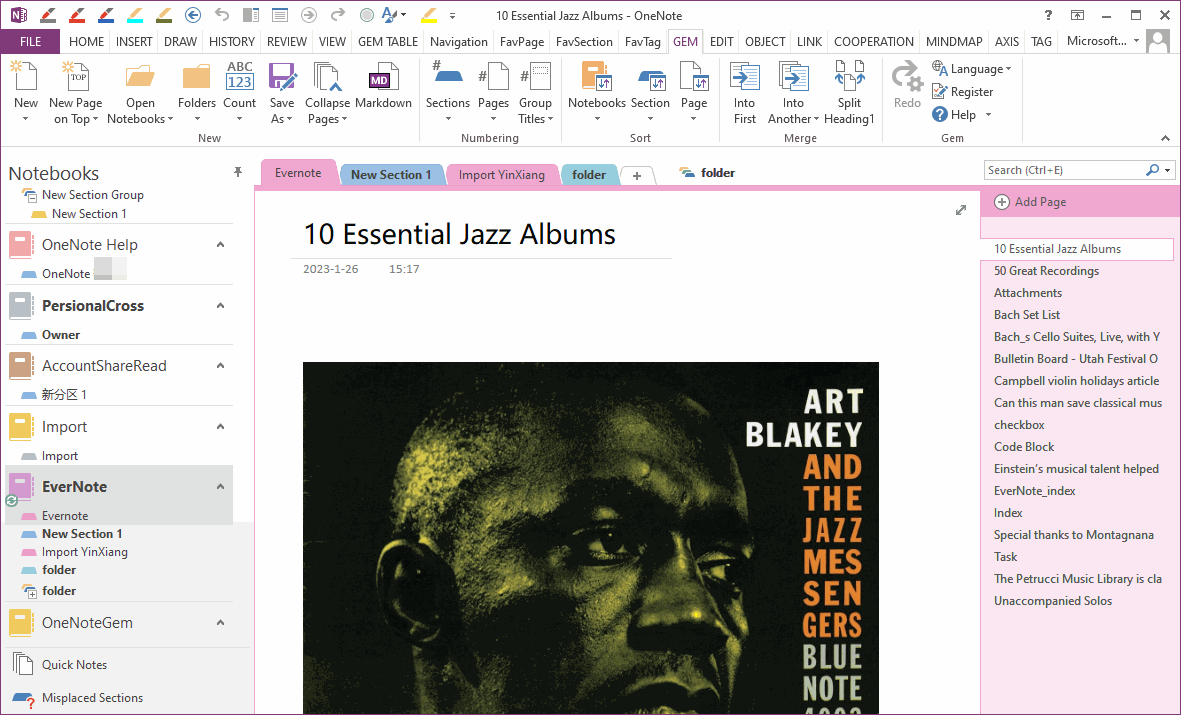This screenshot has height=715, width=1181.
Task: Click New Page on Top icon
Action: click(x=75, y=77)
